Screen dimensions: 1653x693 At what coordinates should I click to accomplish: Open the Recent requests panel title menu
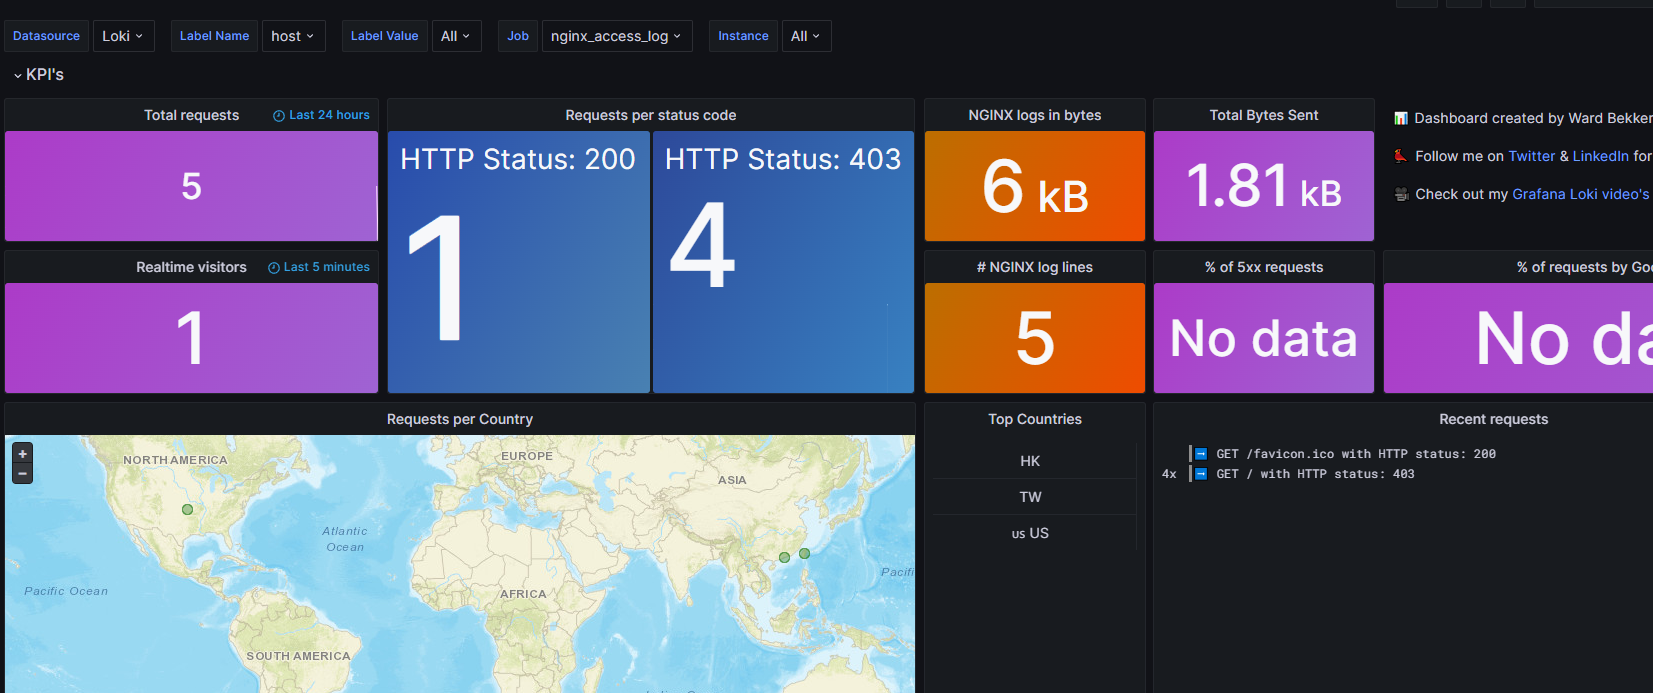tap(1492, 419)
